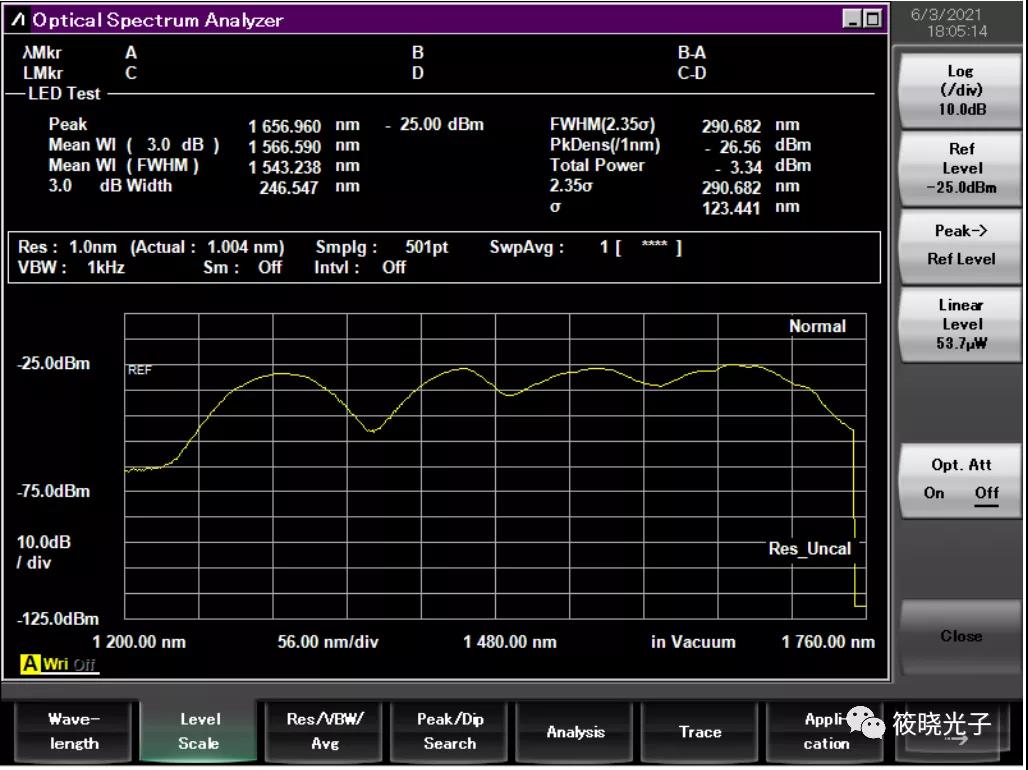
Task: Minimize the Optical Spectrum Analyzer window
Action: coord(851,19)
